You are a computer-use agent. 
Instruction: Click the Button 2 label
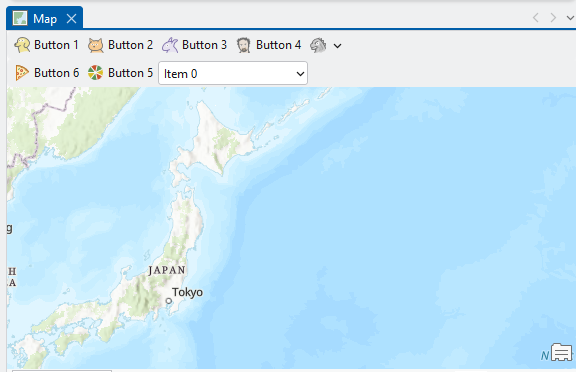[130, 45]
